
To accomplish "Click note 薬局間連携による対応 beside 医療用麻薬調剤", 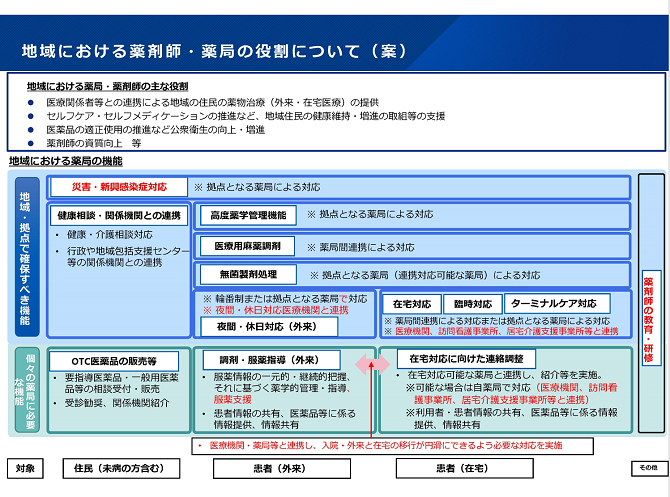I will pyautogui.click(x=361, y=247).
